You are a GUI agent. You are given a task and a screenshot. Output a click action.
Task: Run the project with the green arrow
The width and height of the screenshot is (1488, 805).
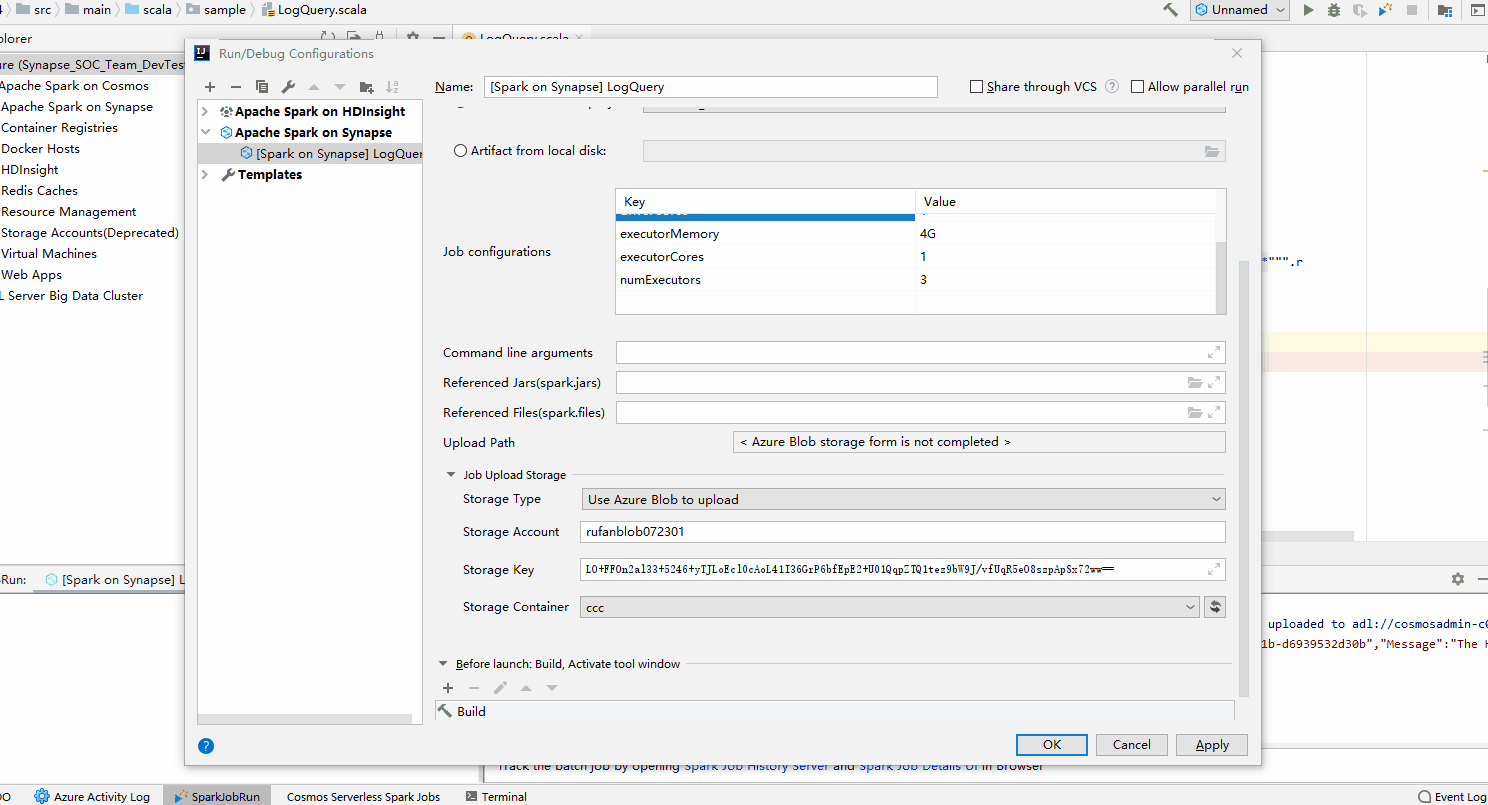(1310, 9)
